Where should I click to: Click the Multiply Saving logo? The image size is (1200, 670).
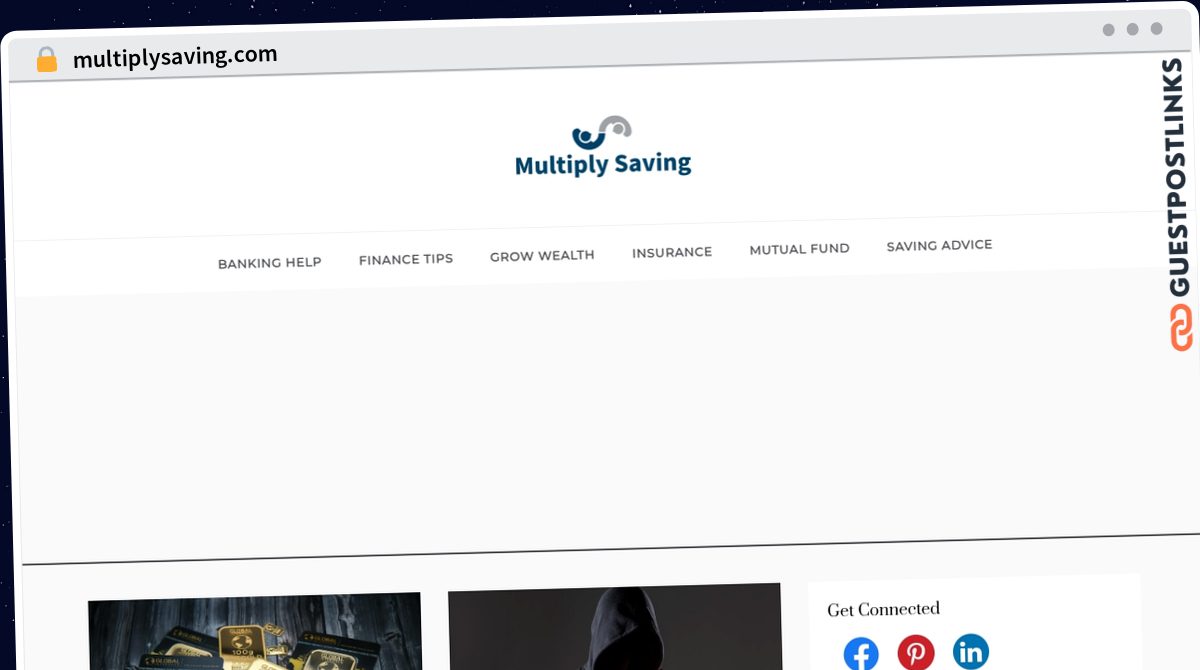(603, 147)
